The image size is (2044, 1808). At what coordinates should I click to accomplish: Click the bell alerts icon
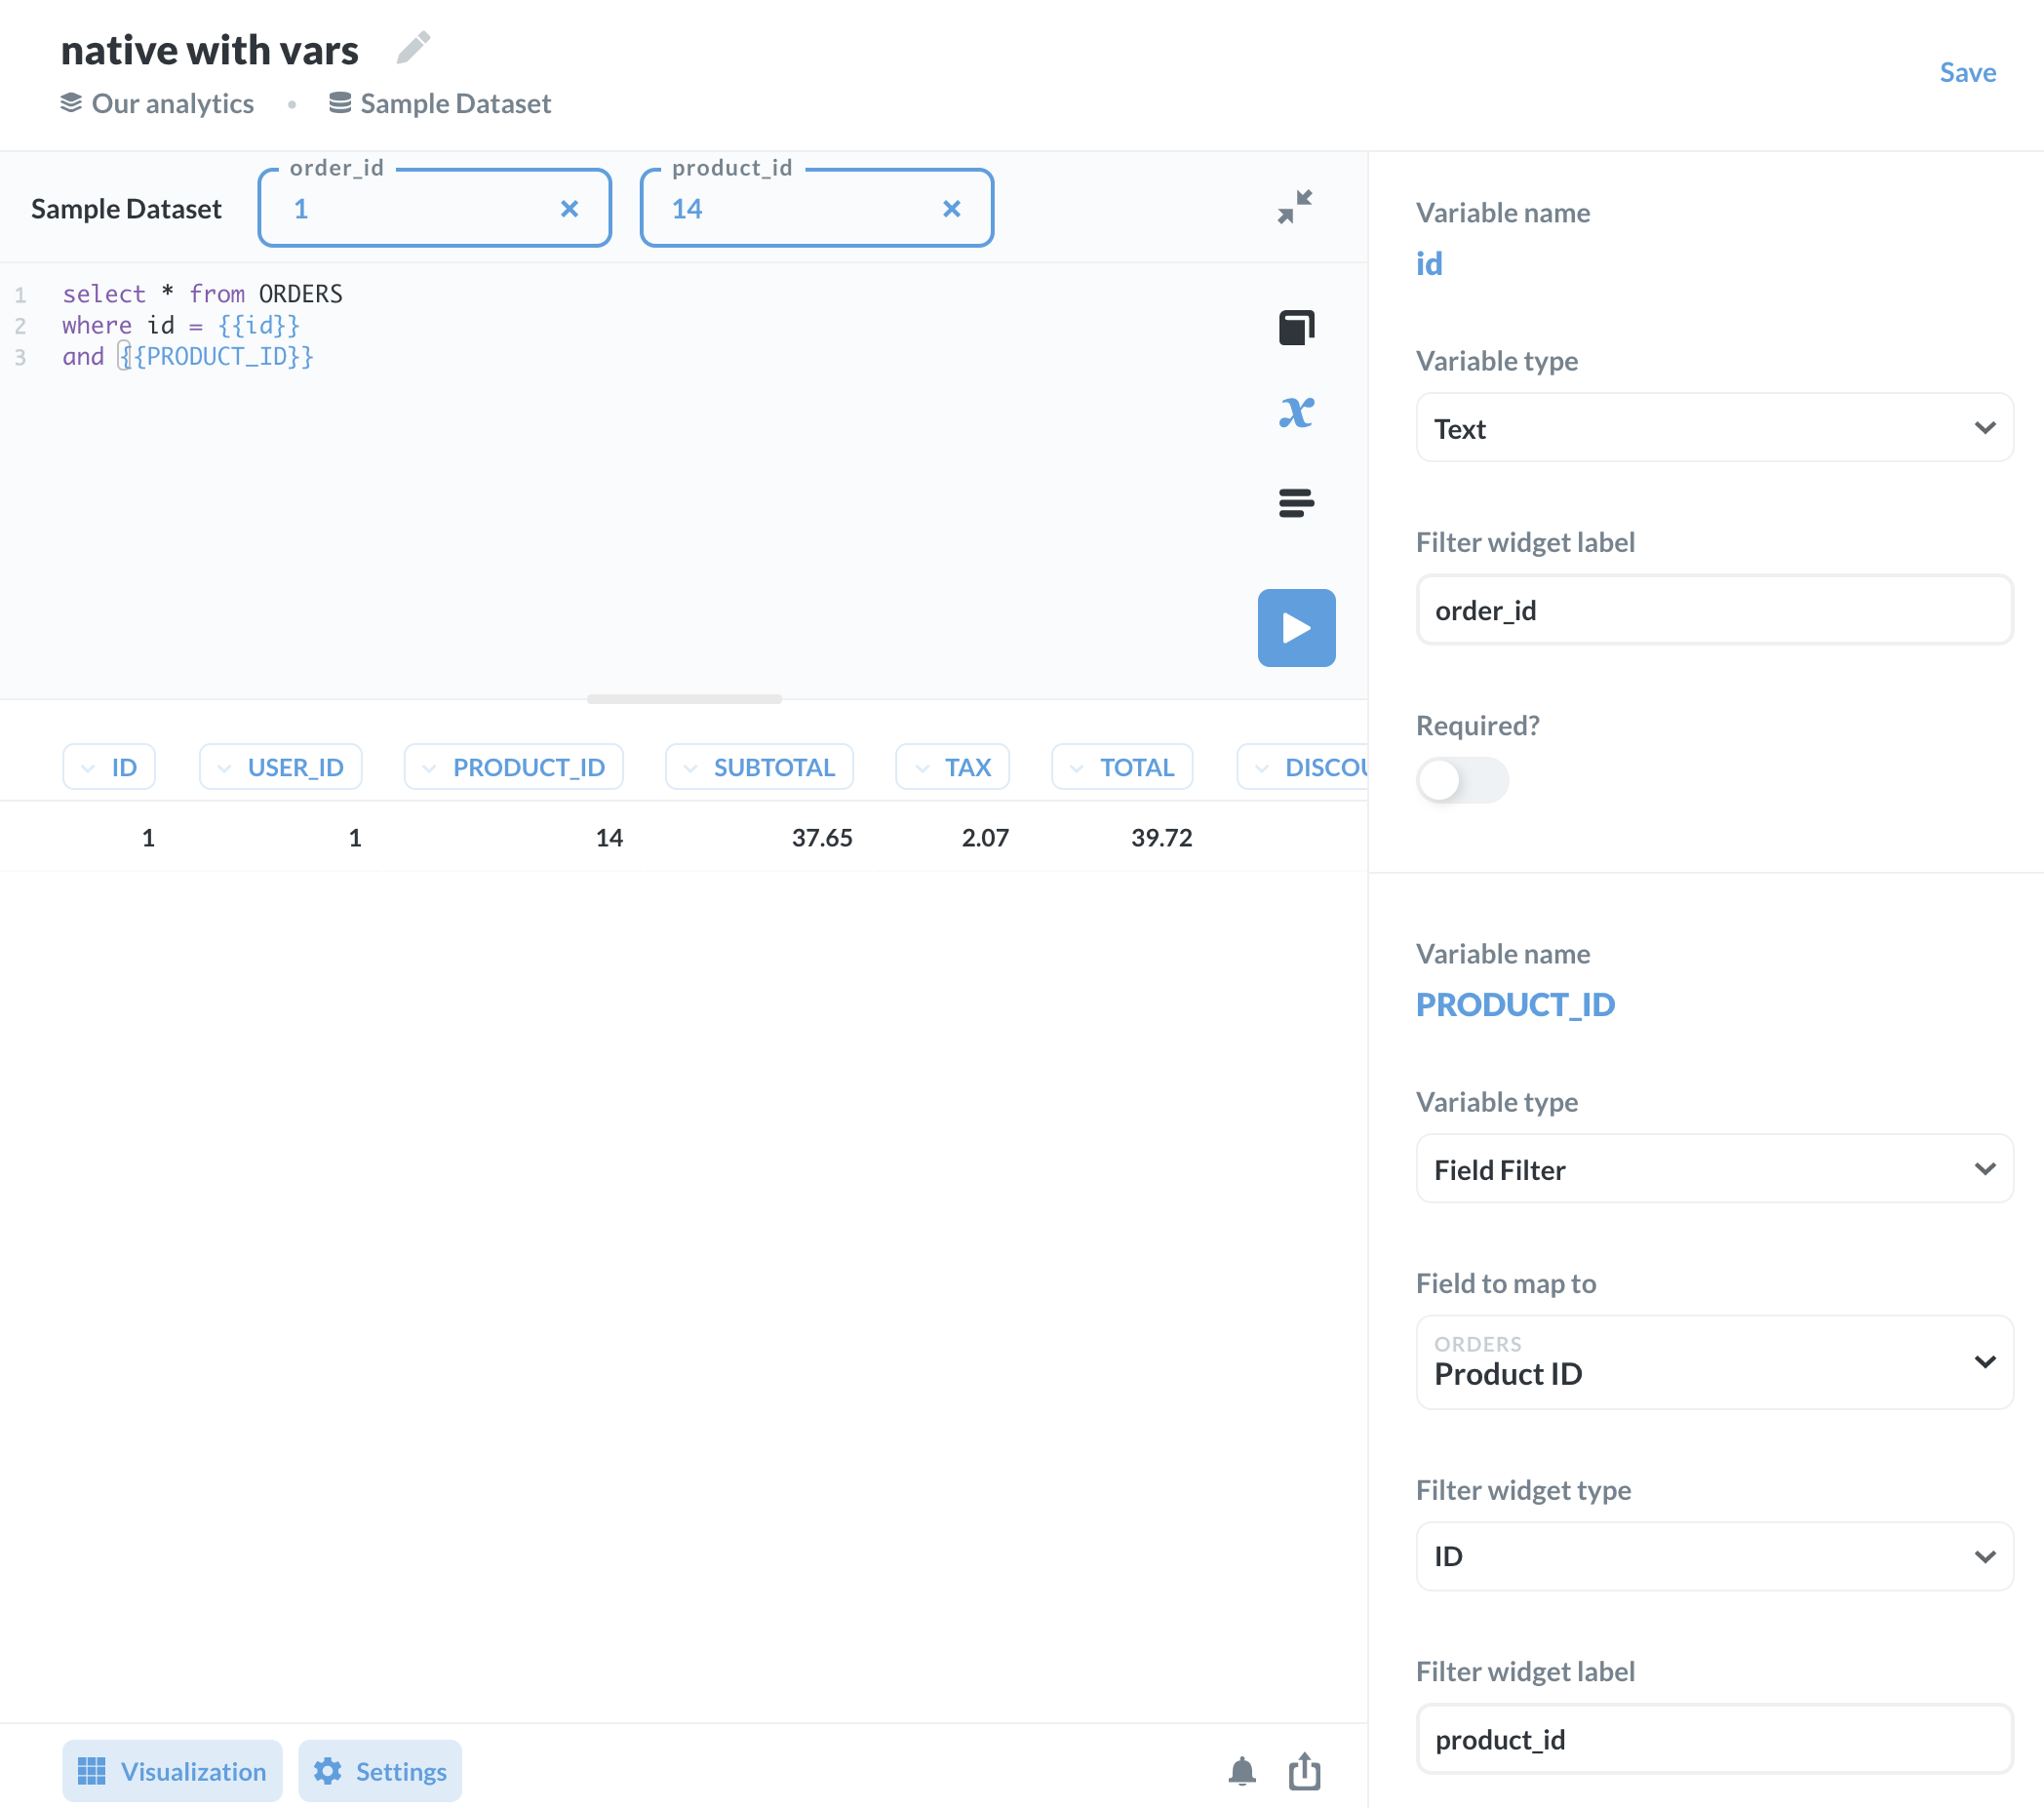click(1241, 1771)
